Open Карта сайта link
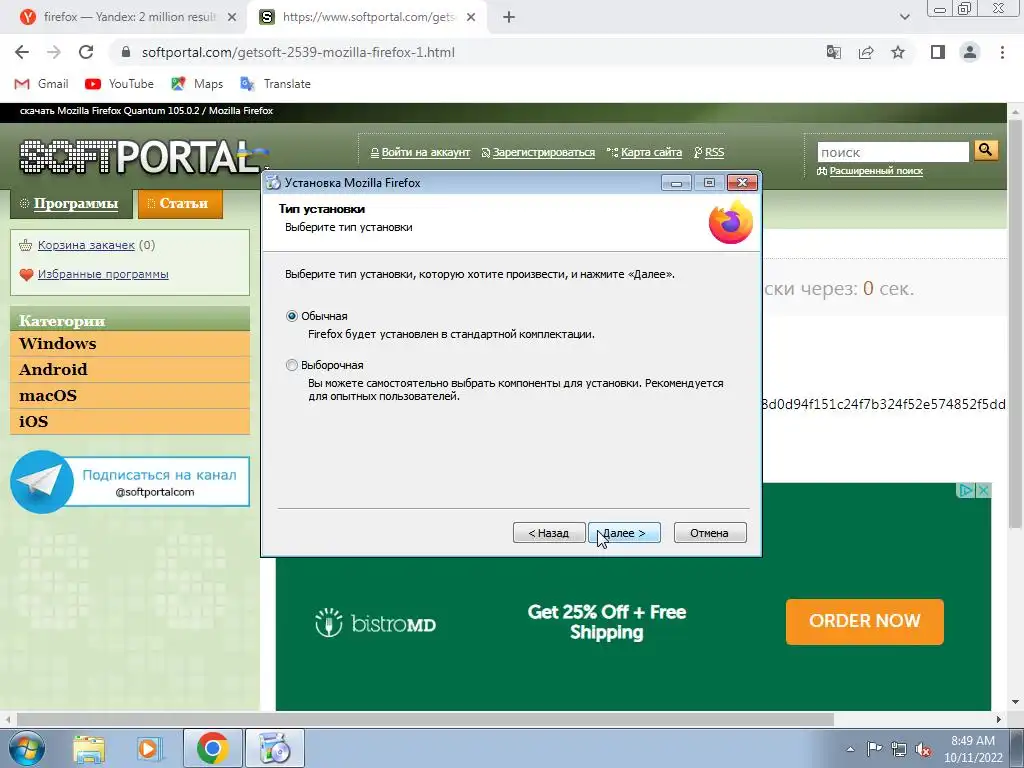Screen dimensions: 1024x768 645,152
